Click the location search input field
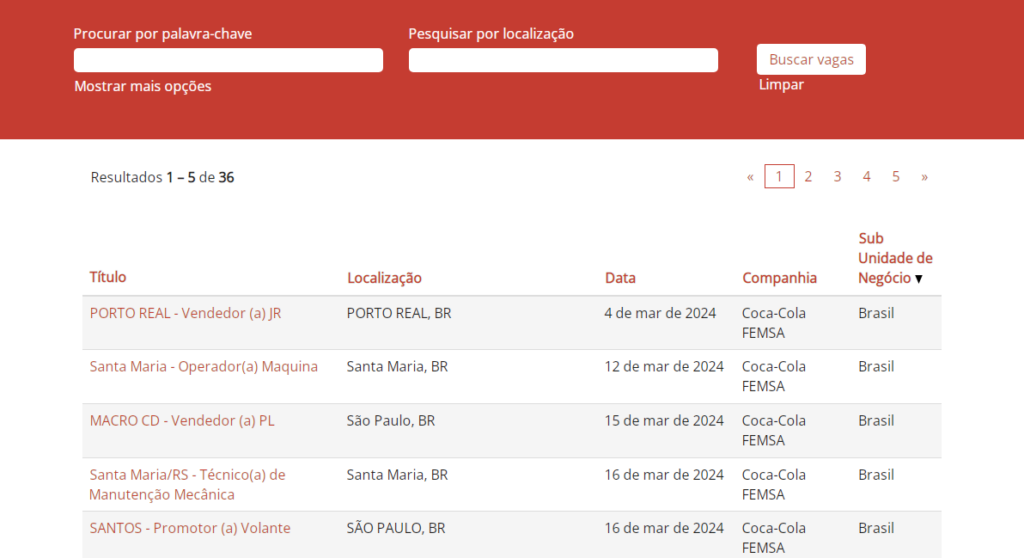Screen dimensions: 1024x558 (x=563, y=60)
